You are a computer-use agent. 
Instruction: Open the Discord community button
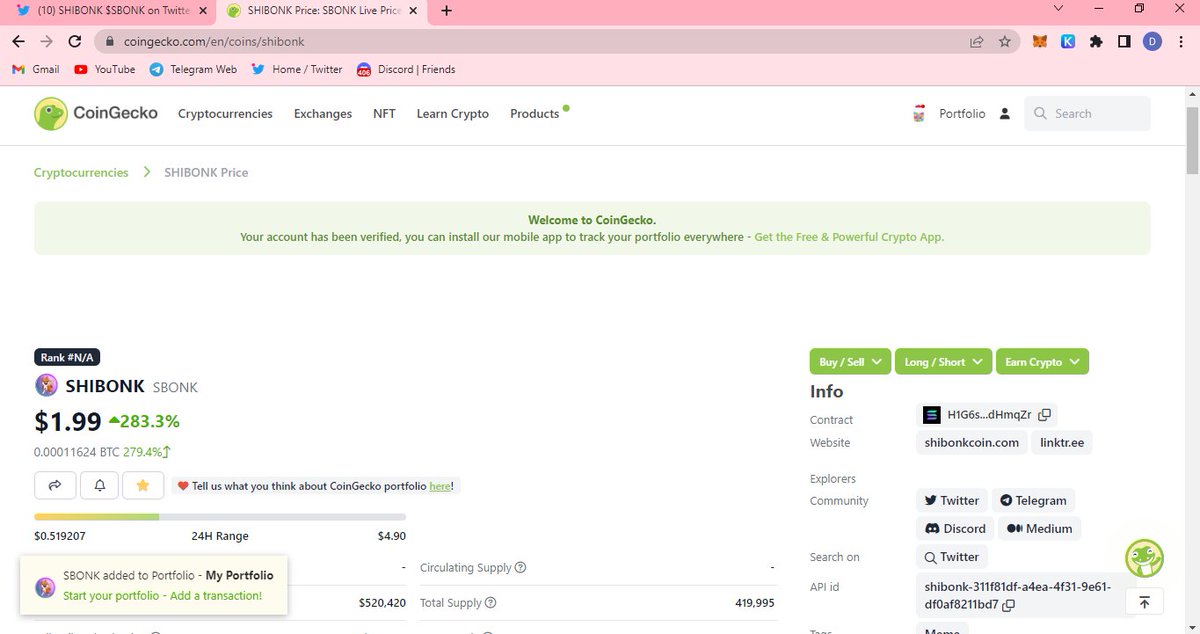click(956, 528)
